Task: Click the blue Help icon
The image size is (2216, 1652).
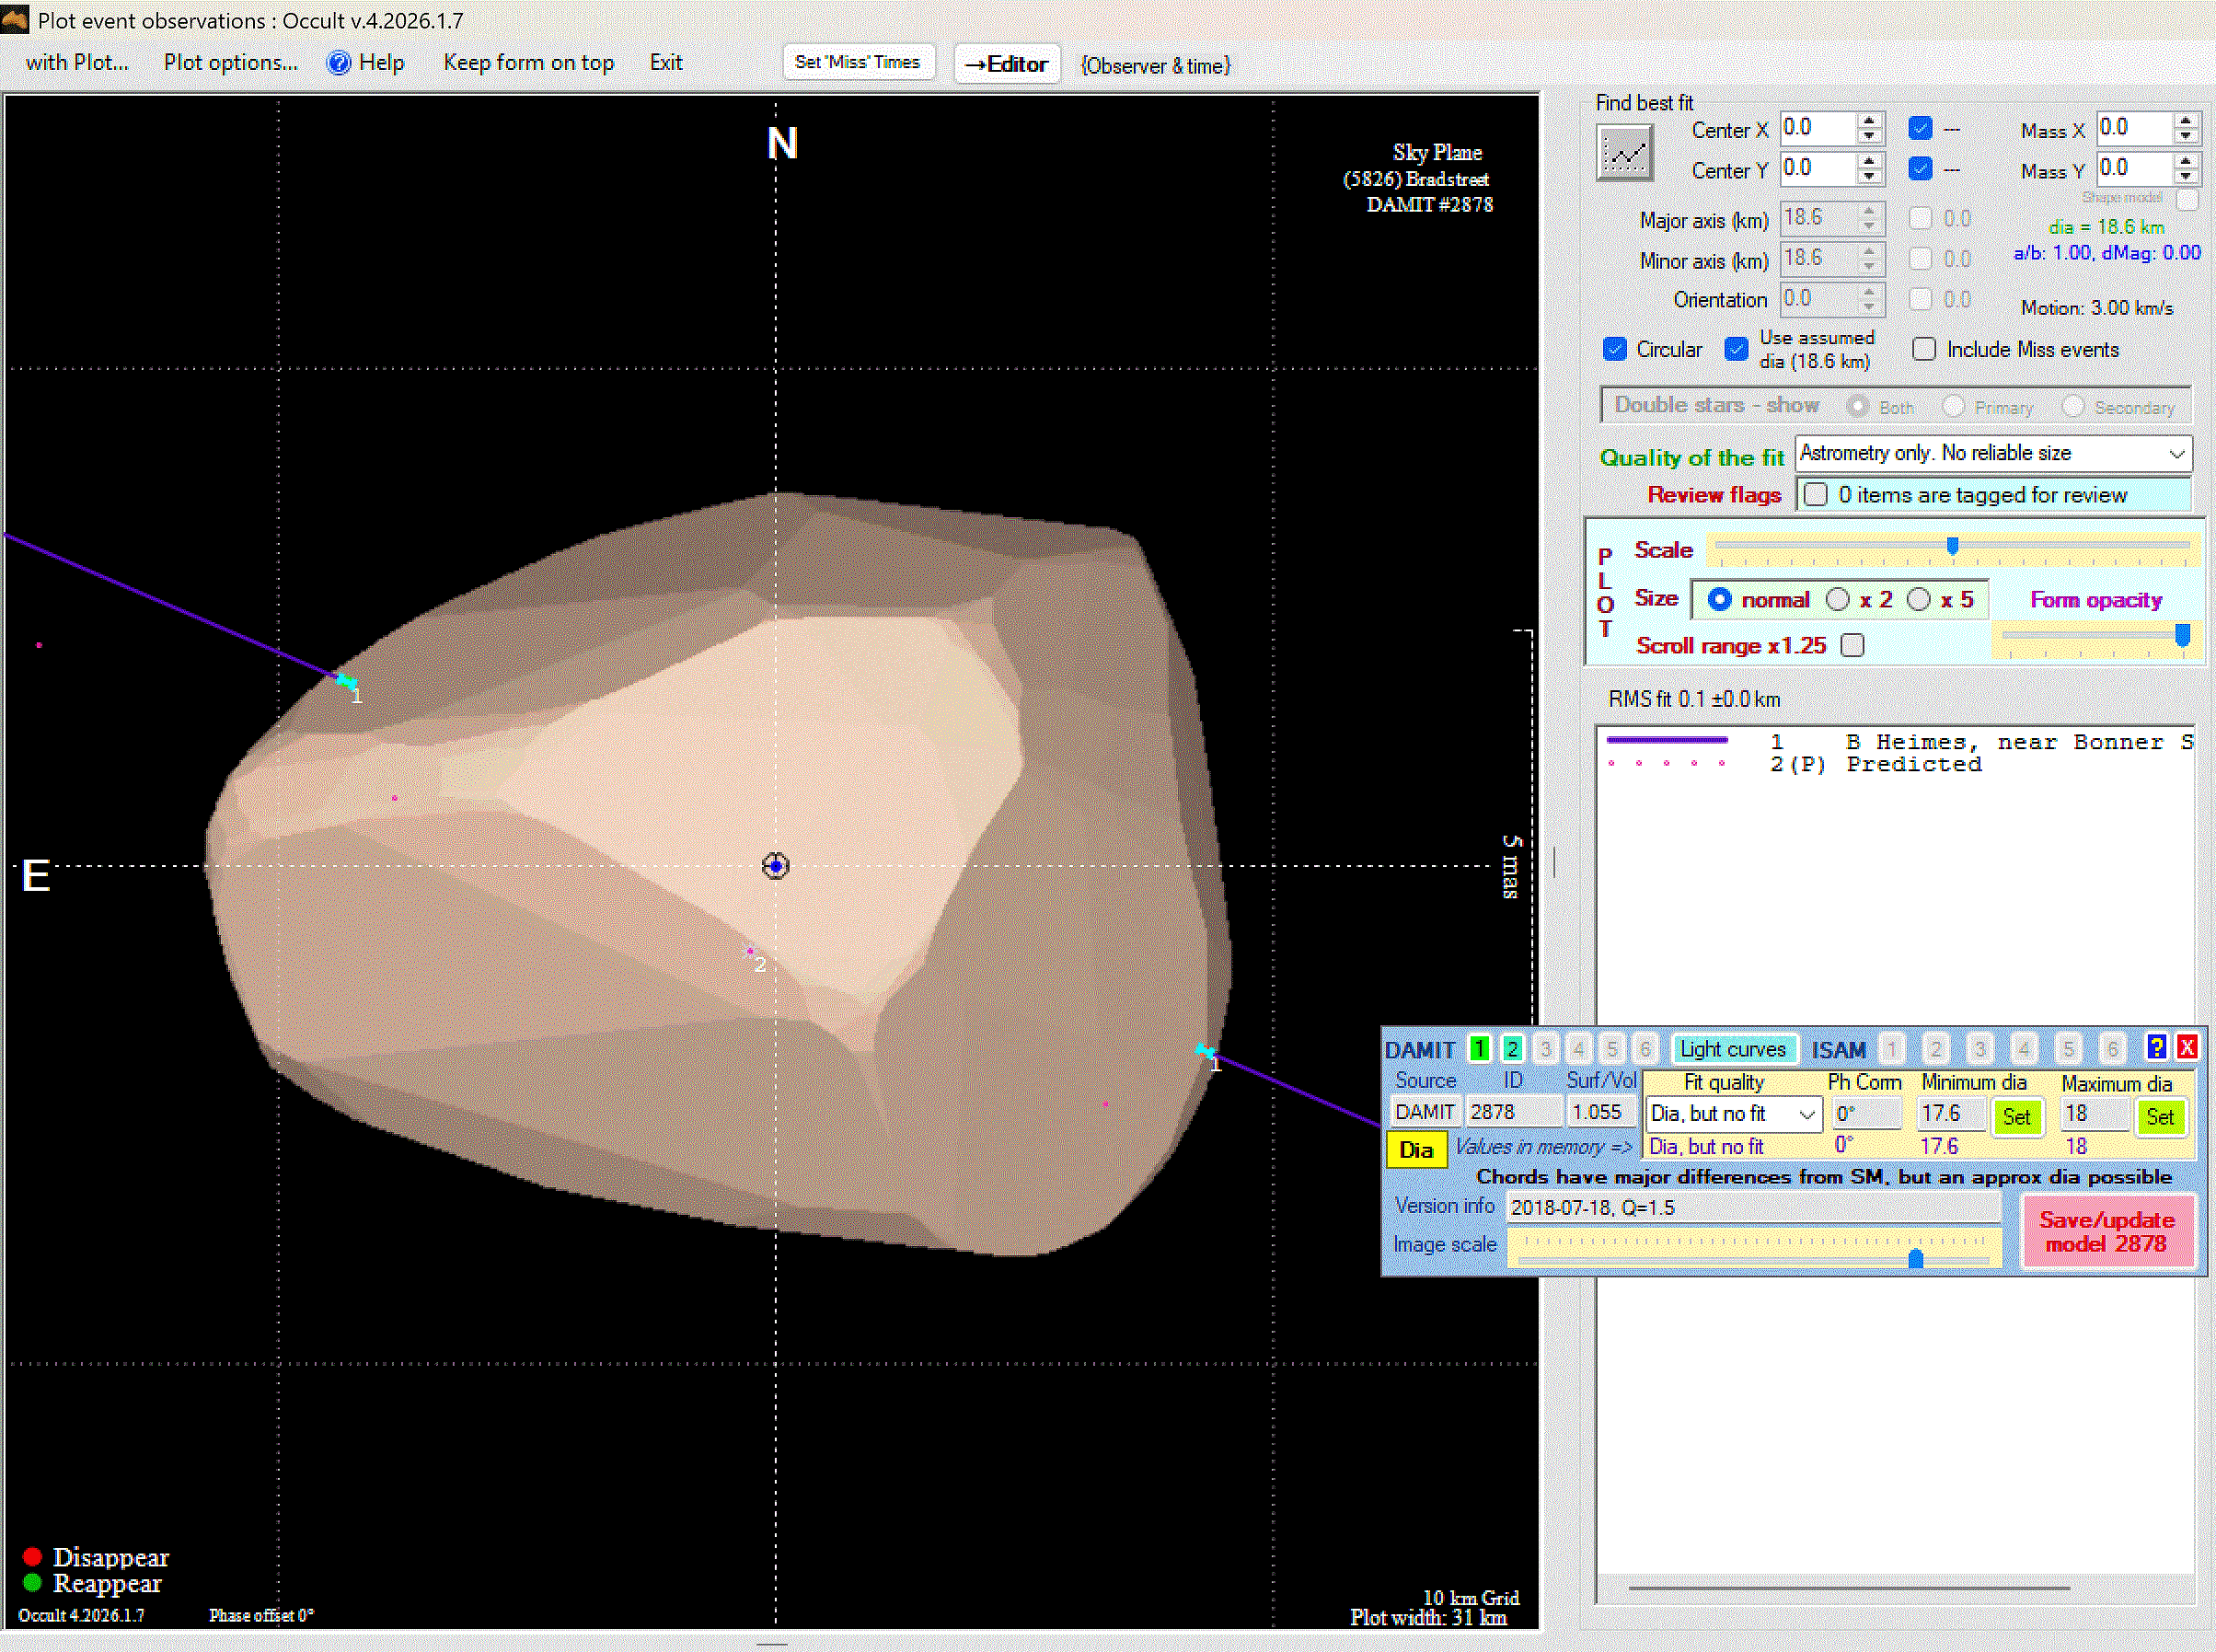Action: 340,63
